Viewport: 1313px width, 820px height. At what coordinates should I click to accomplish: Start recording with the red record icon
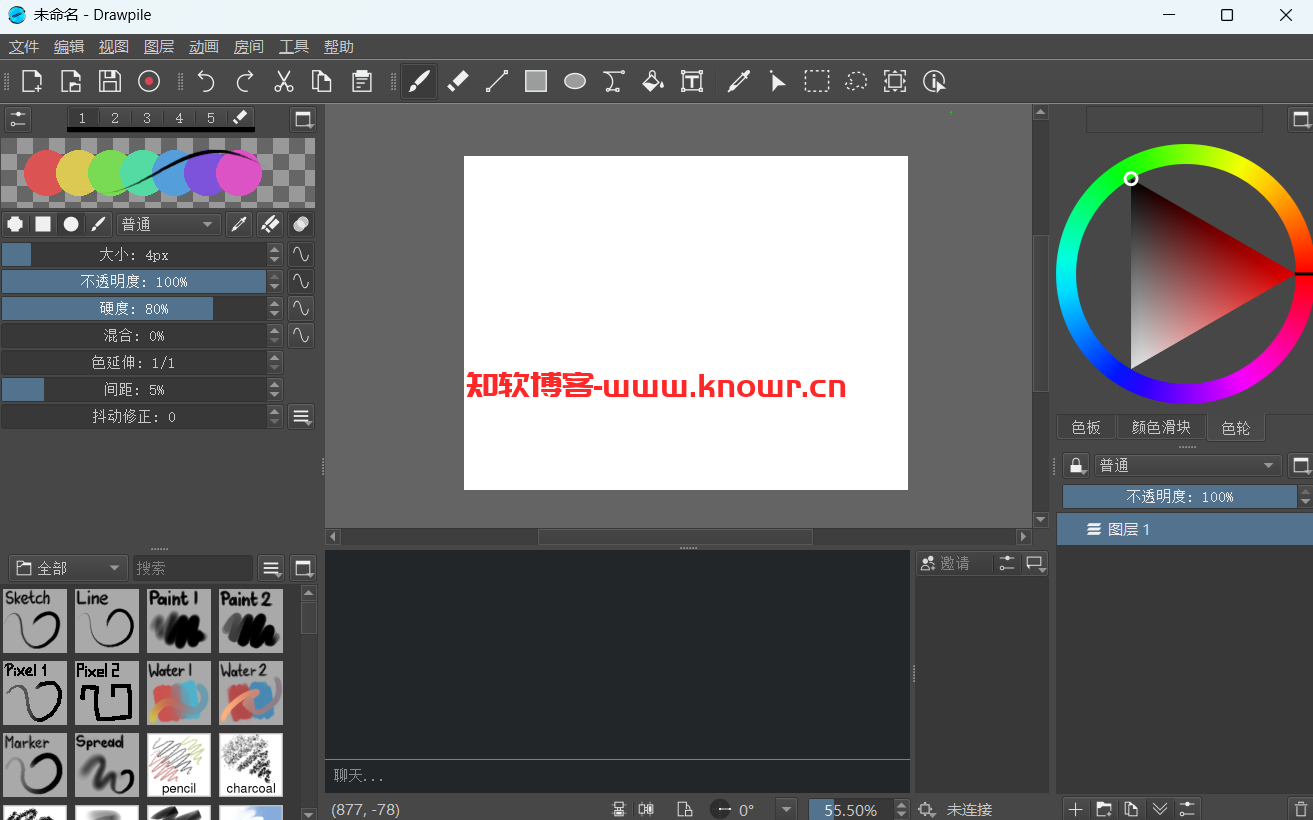tap(149, 82)
